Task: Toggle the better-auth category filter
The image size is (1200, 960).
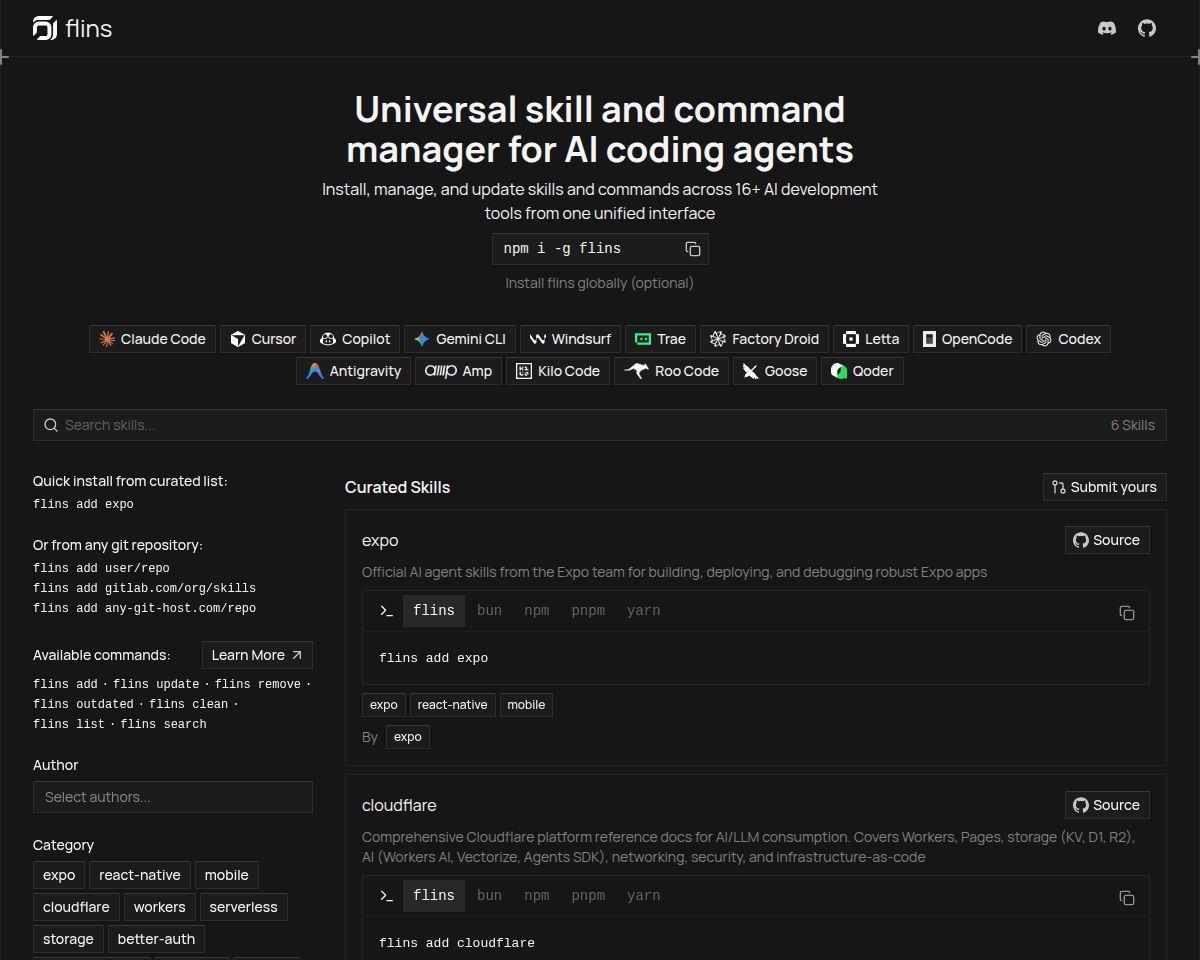Action: (157, 939)
